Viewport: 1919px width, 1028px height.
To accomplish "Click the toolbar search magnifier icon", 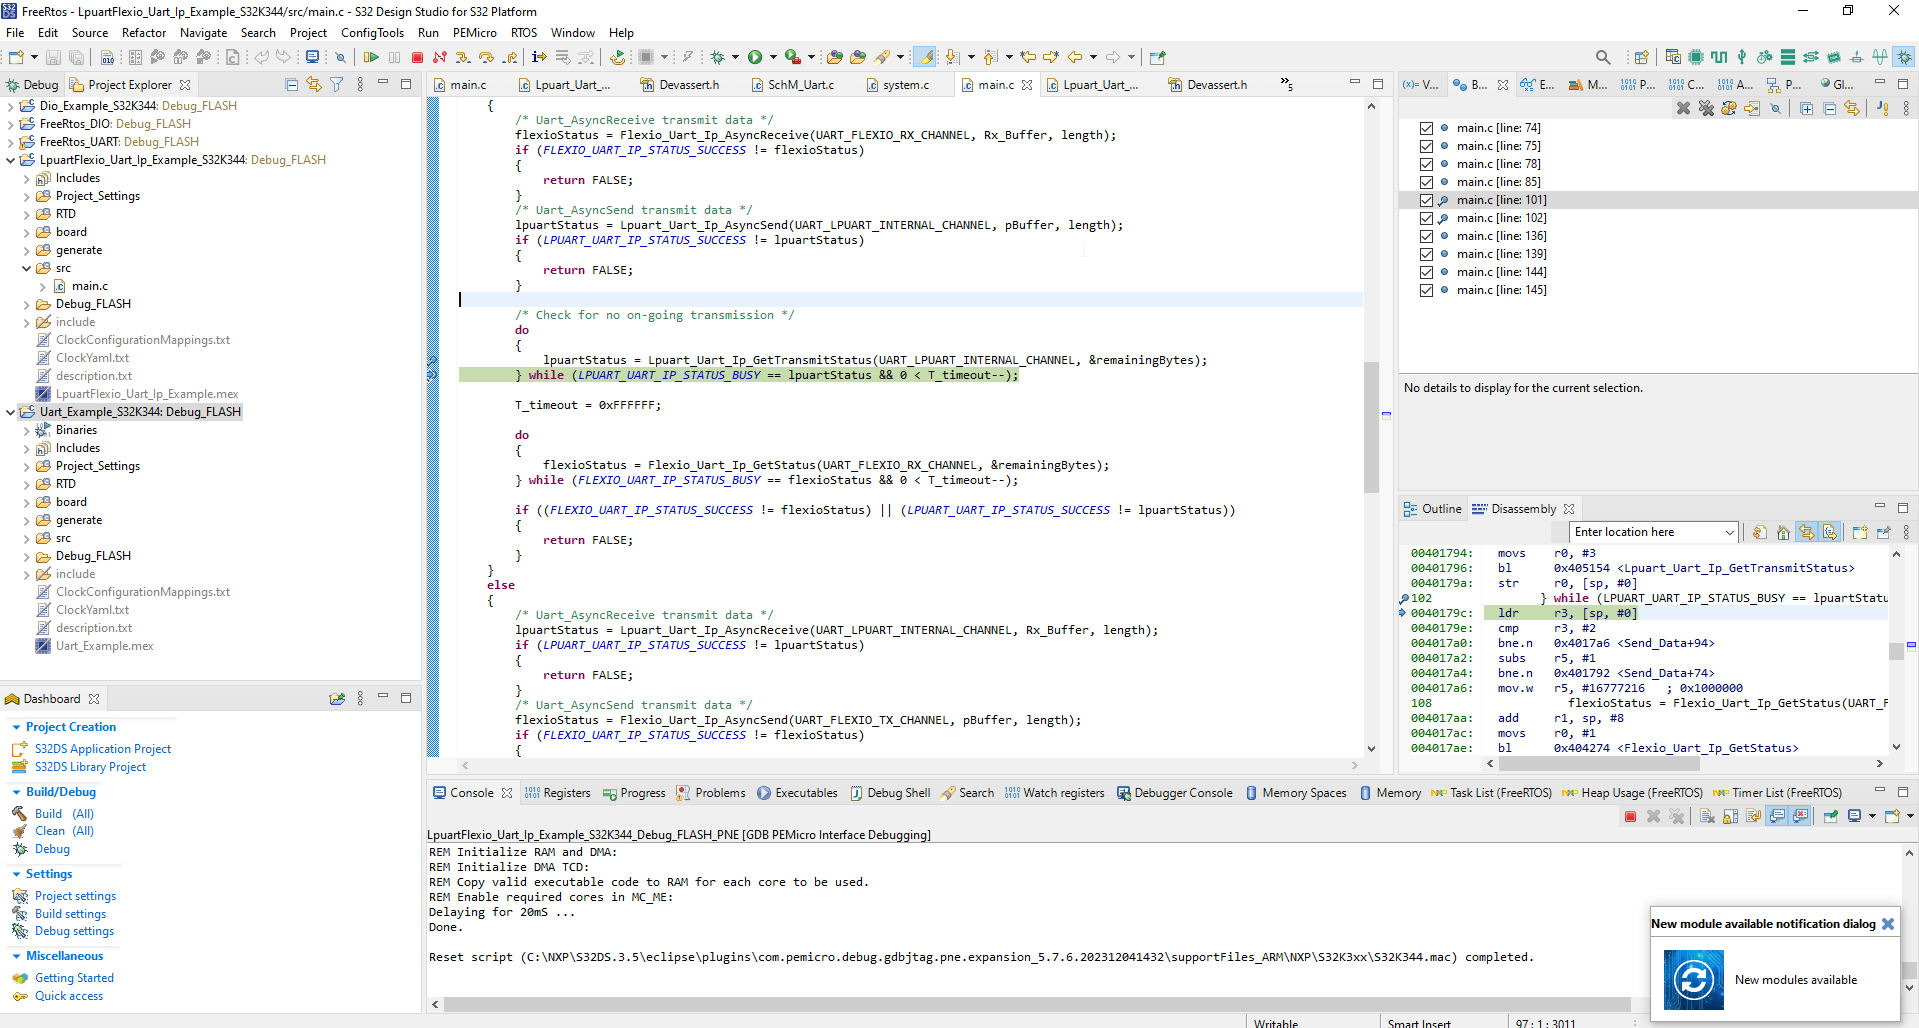I will [x=1603, y=58].
